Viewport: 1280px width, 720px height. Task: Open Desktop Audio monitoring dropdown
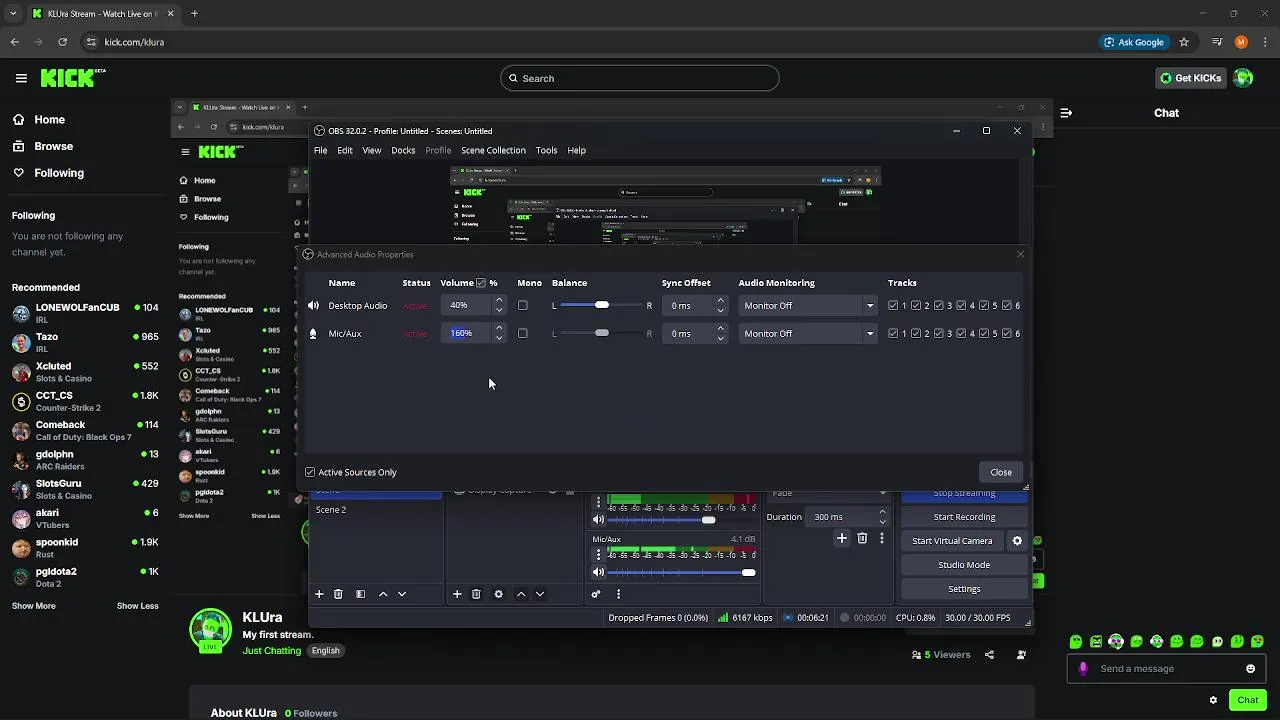click(x=808, y=305)
